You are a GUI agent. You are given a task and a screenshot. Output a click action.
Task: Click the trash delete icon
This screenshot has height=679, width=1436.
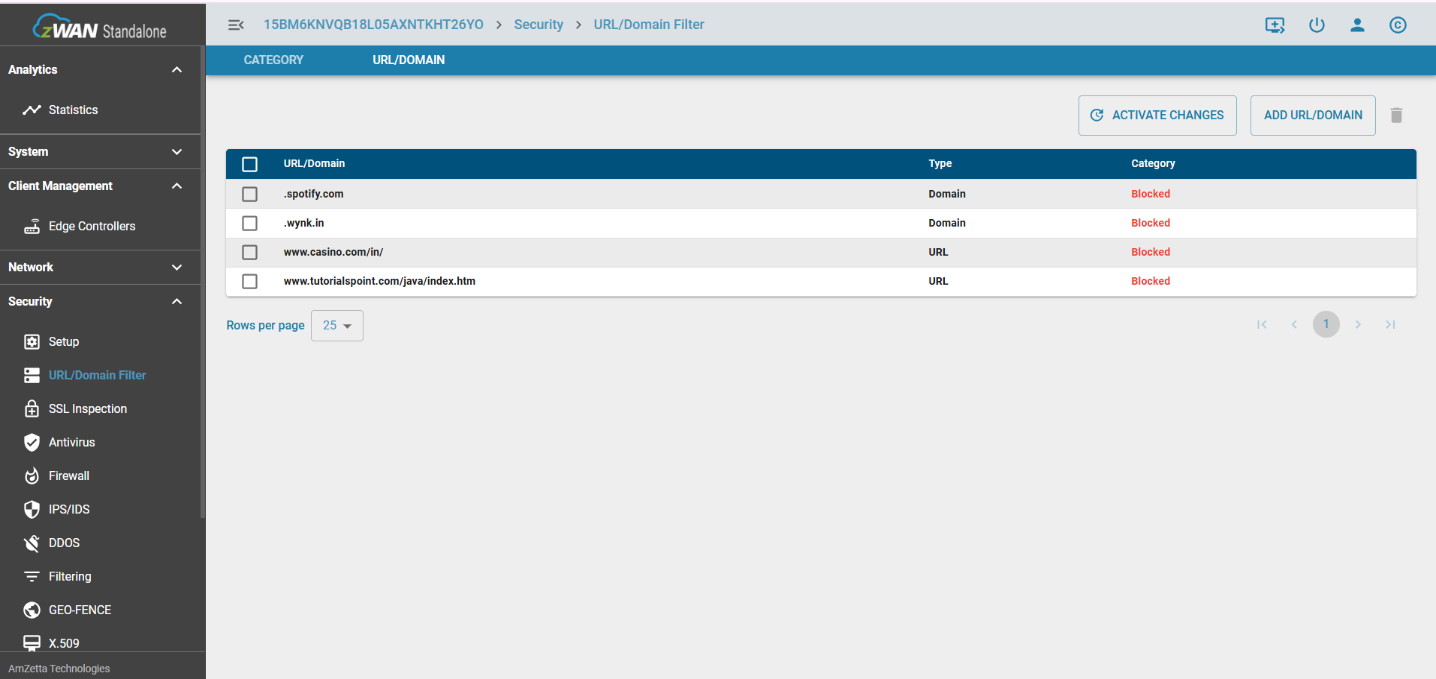1397,115
